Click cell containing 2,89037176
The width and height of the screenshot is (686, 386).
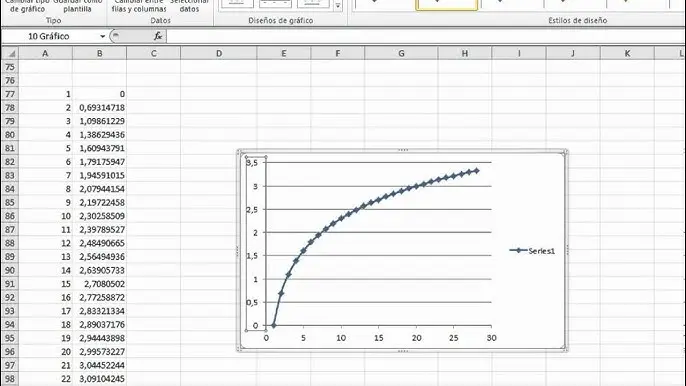point(99,325)
